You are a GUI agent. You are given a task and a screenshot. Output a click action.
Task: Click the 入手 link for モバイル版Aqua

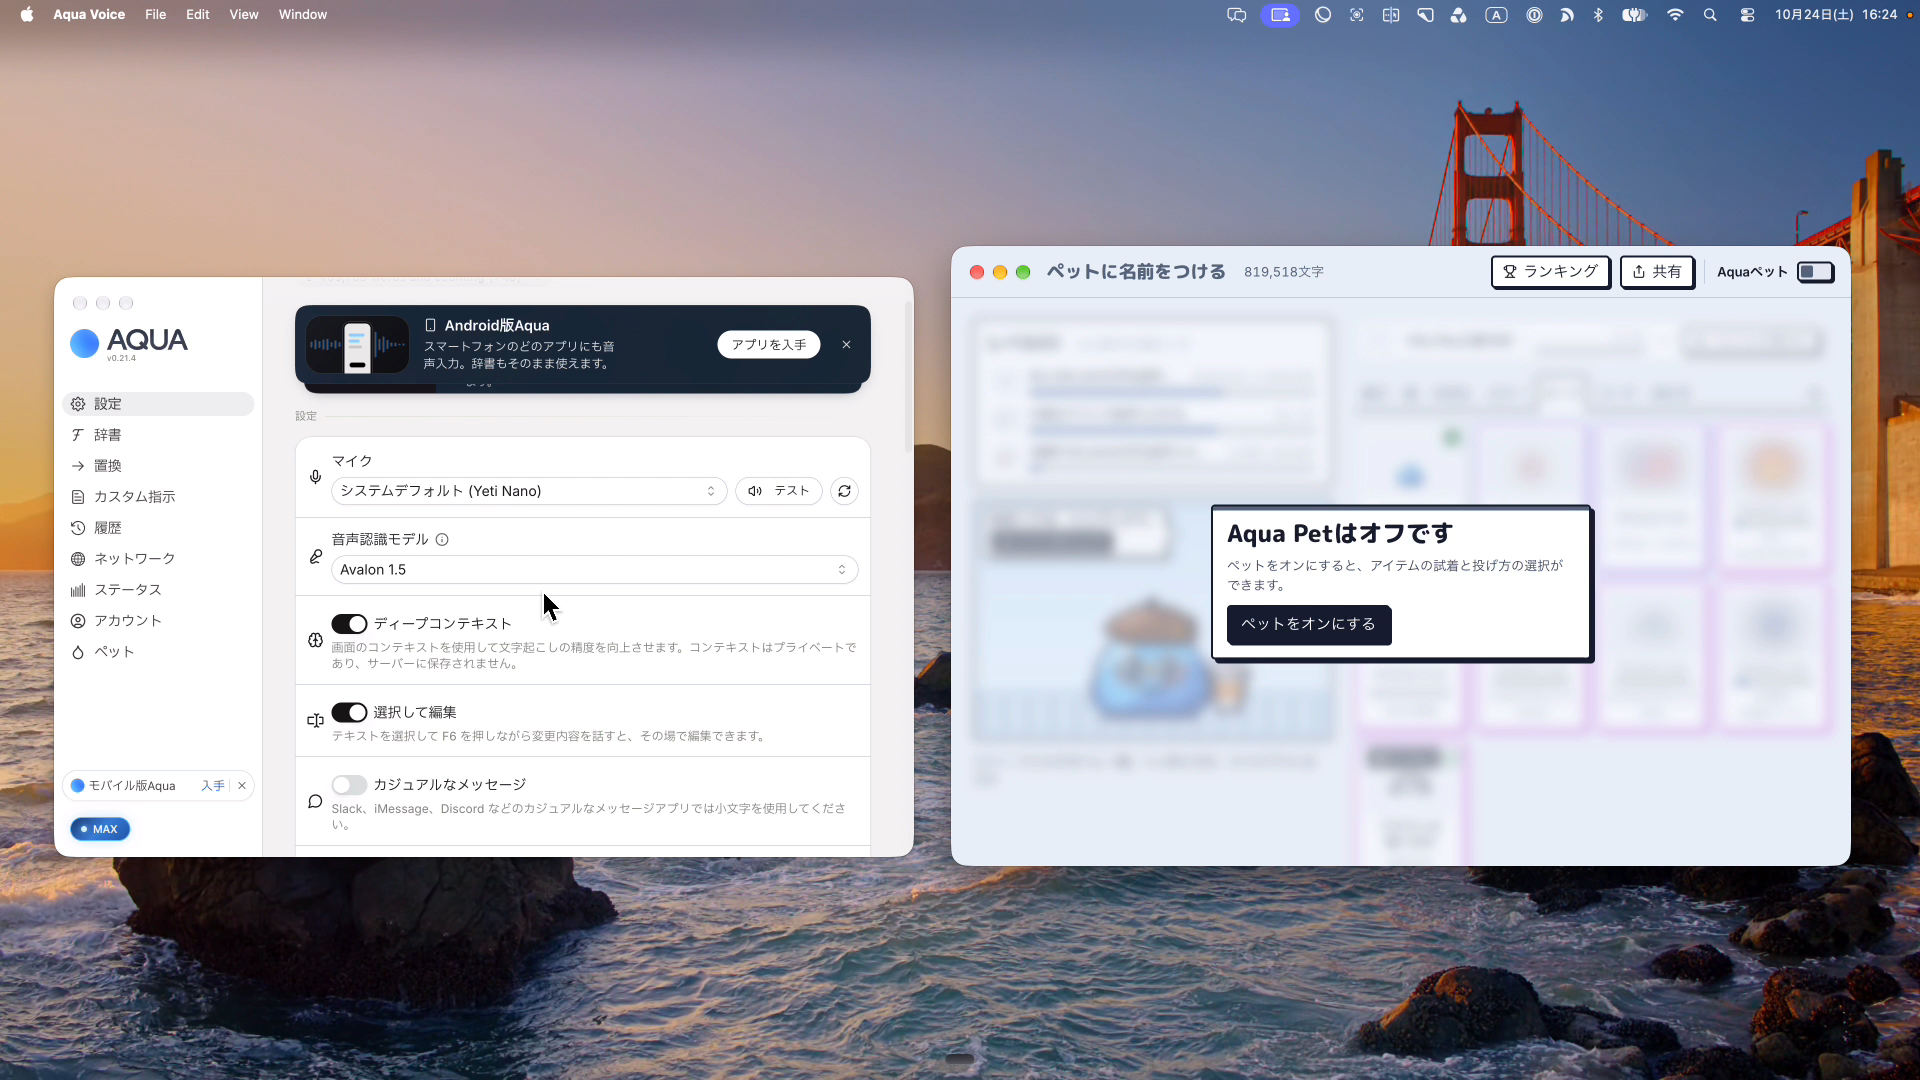click(x=212, y=786)
